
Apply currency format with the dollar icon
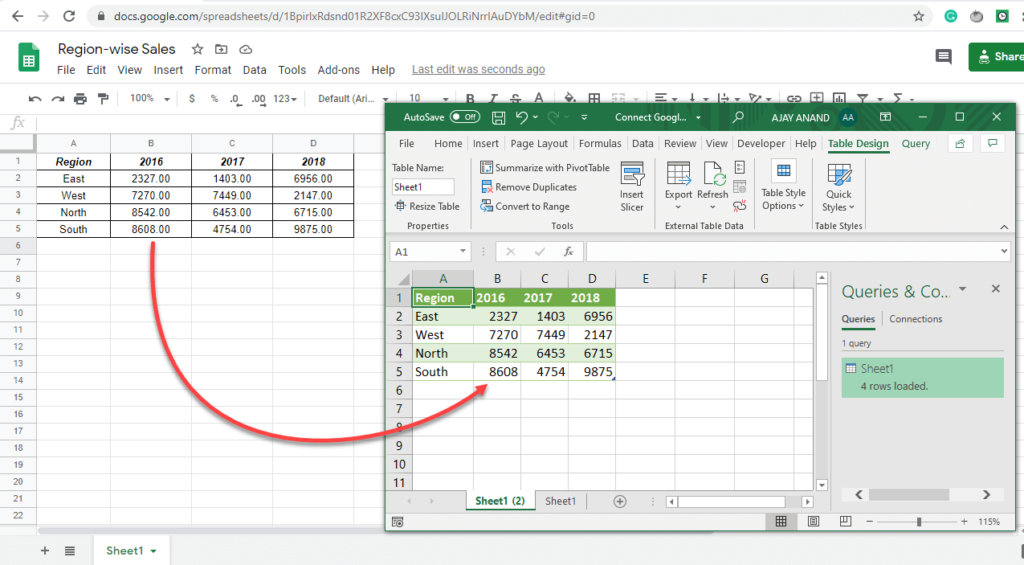click(x=191, y=99)
